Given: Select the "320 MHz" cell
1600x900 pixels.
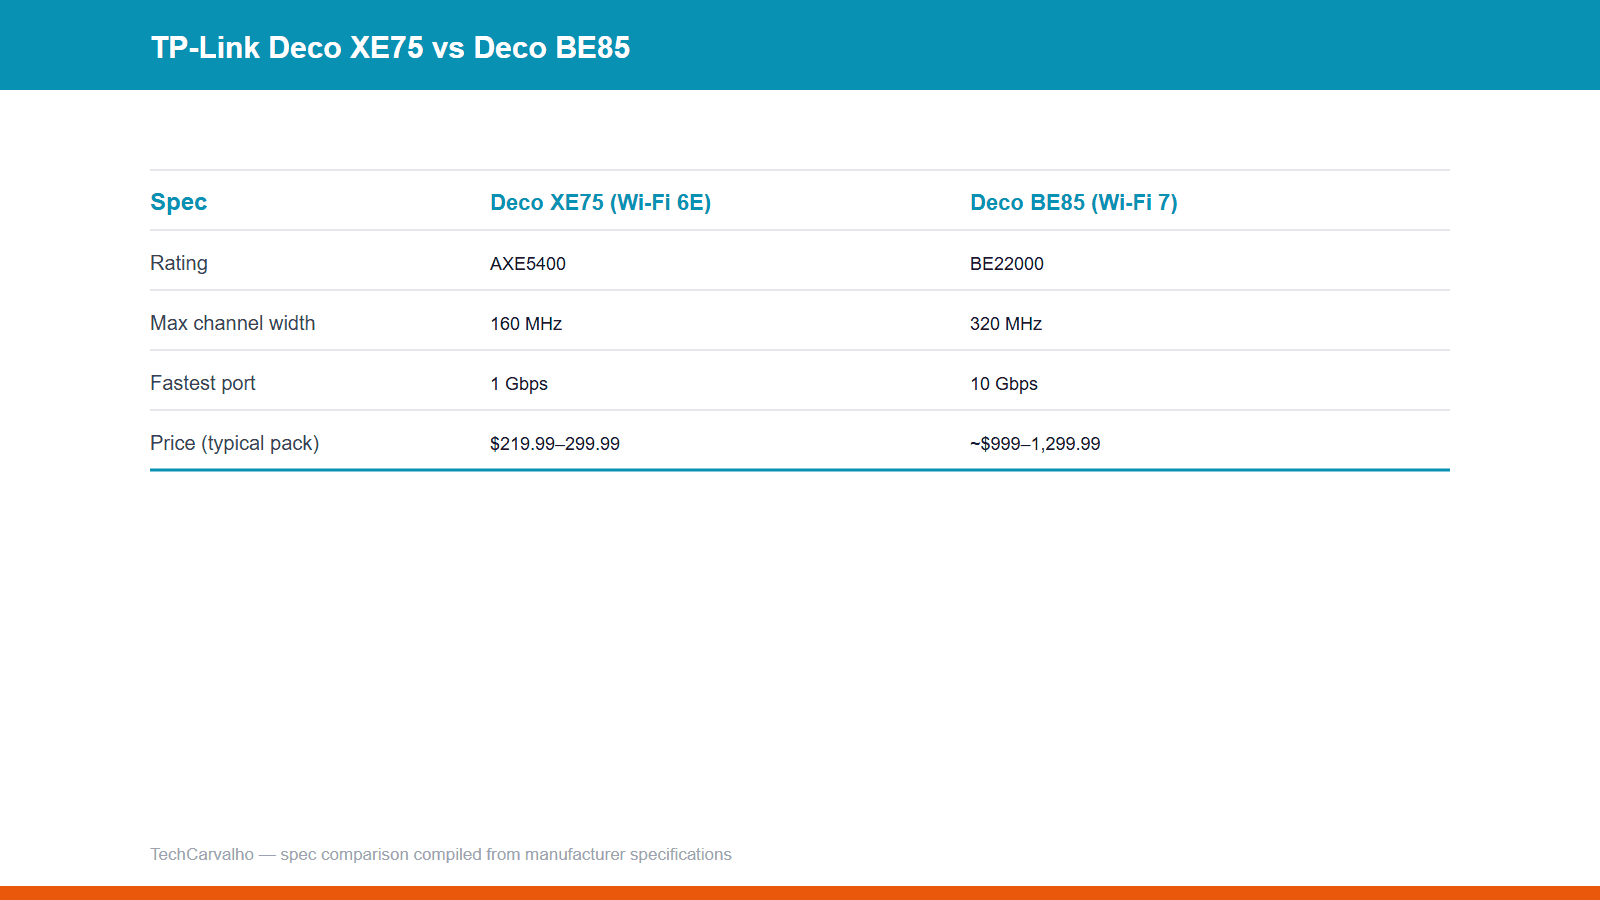Looking at the screenshot, I should 1006,324.
